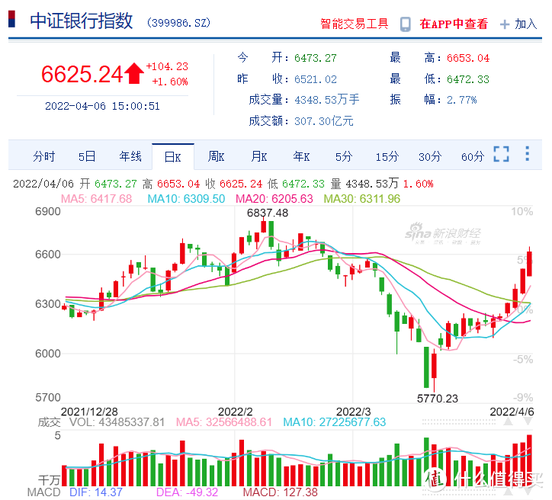Switch to the 5分 chart
The width and height of the screenshot is (552, 500).
click(344, 156)
